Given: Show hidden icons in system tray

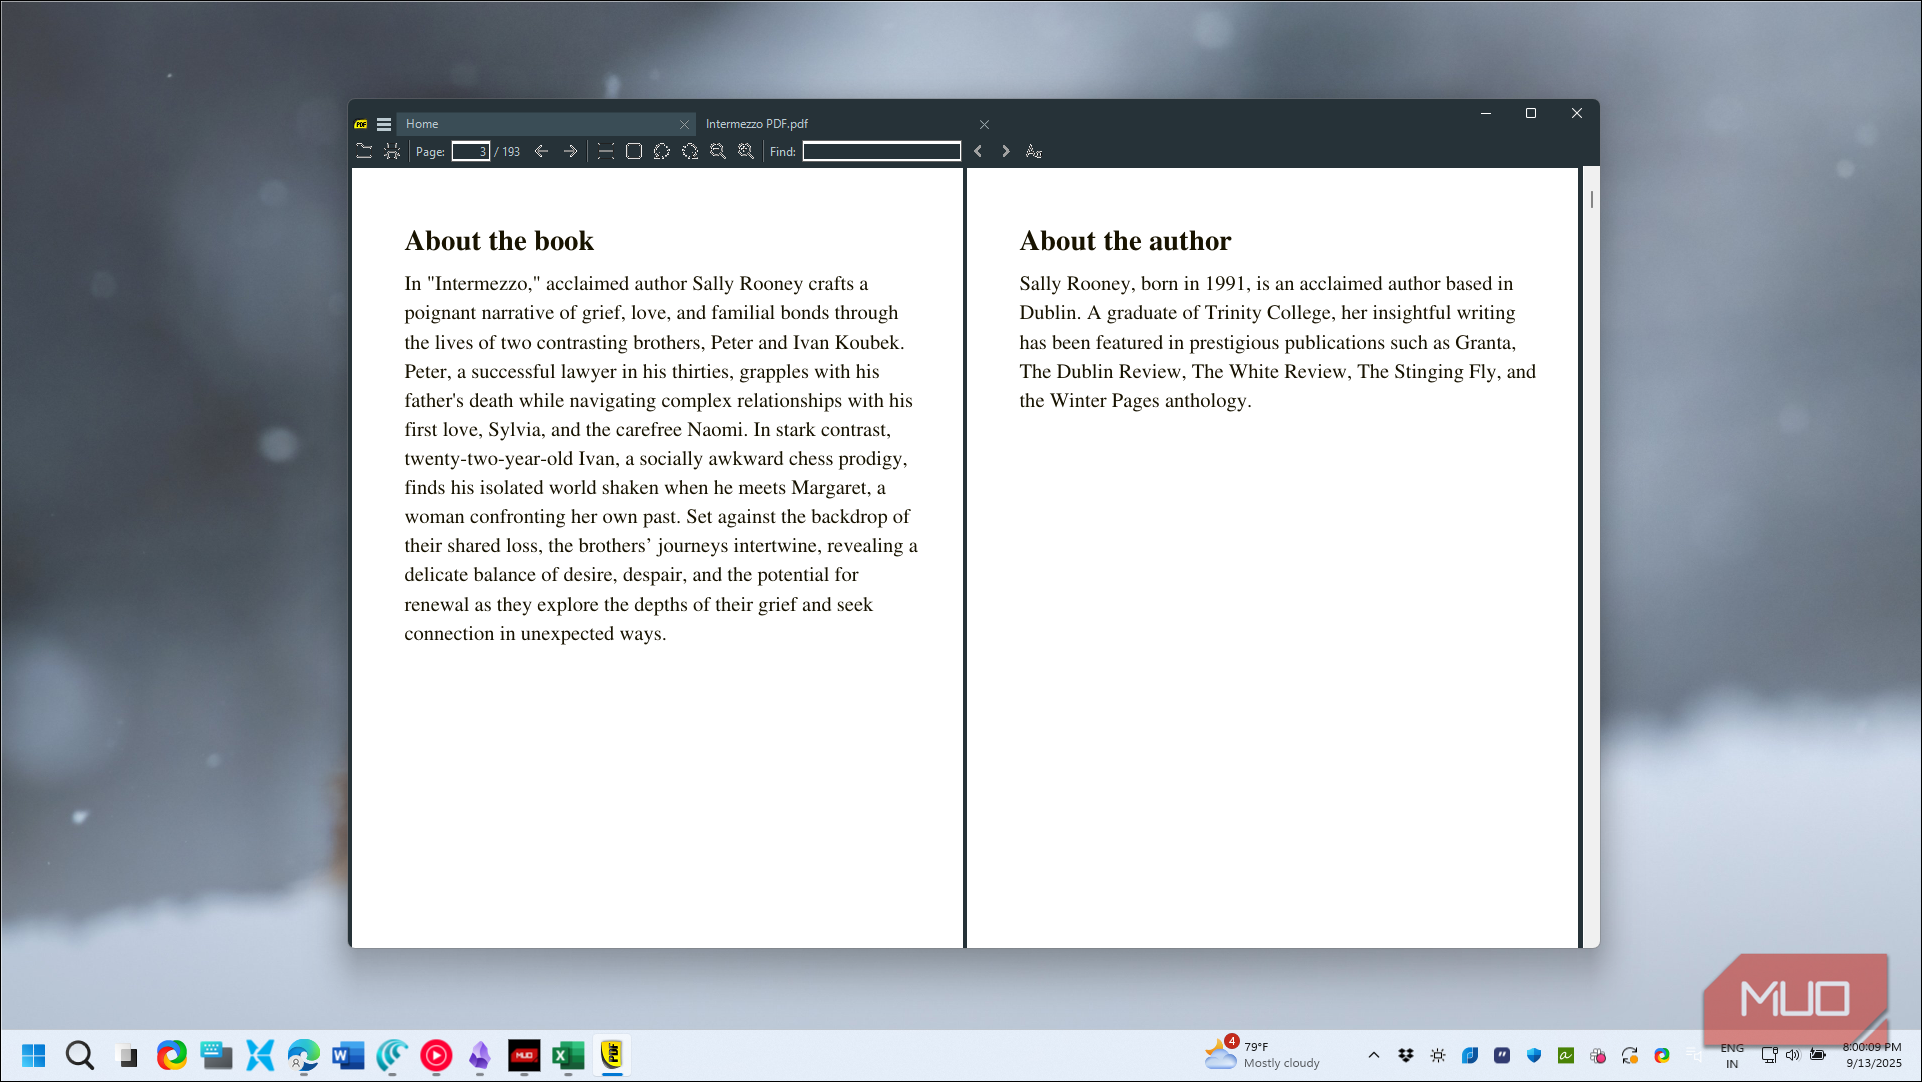Looking at the screenshot, I should (x=1373, y=1055).
